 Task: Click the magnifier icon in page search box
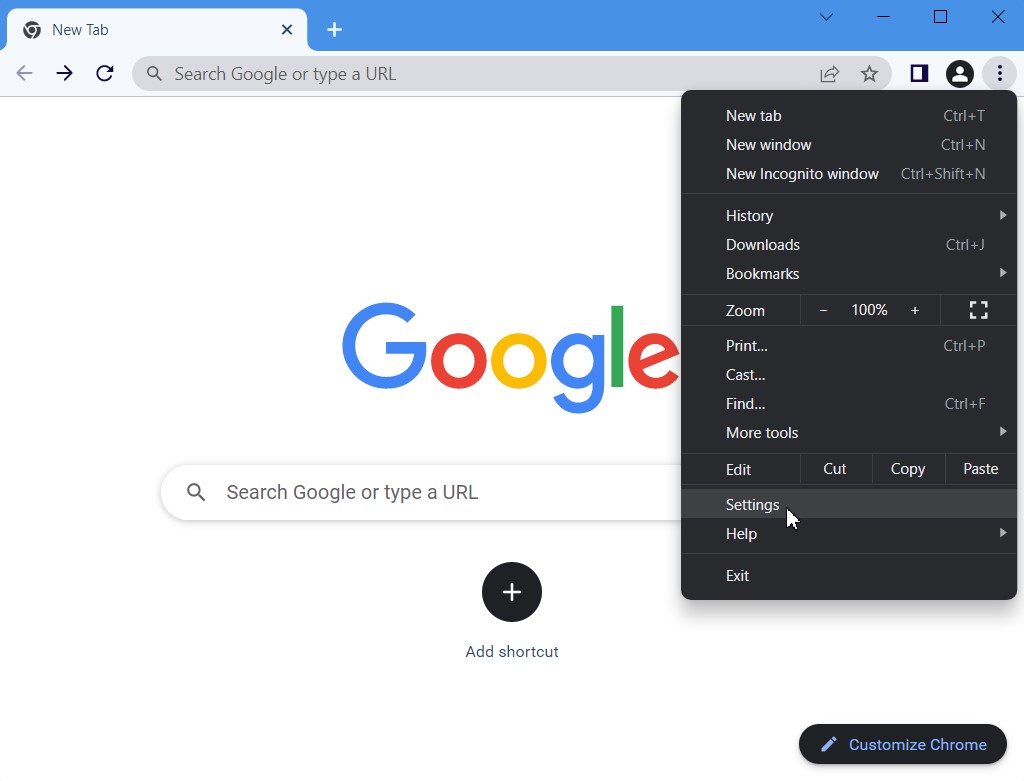click(196, 492)
